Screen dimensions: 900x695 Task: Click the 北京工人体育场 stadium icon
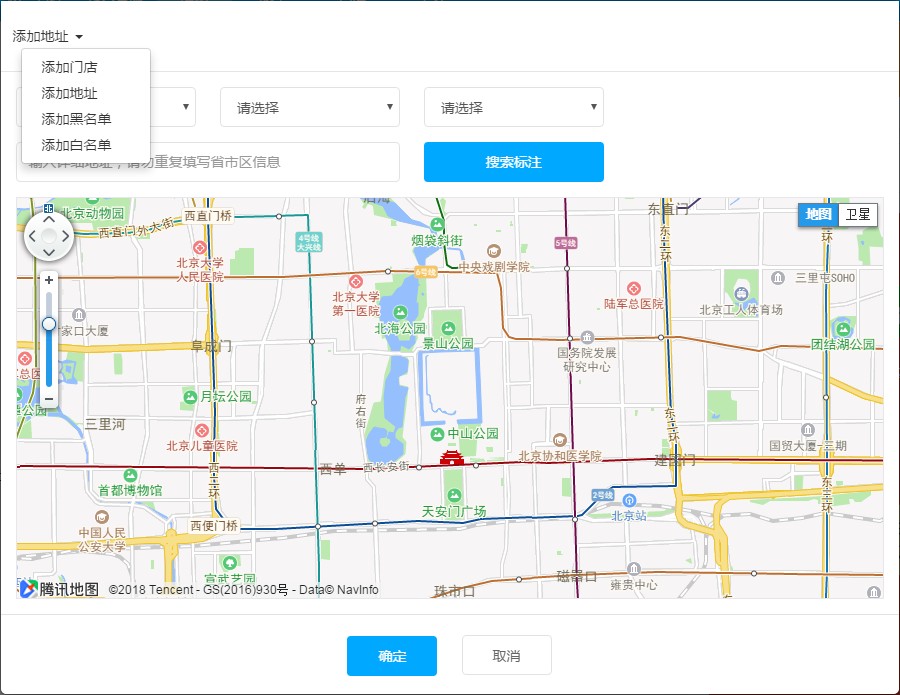pos(741,294)
